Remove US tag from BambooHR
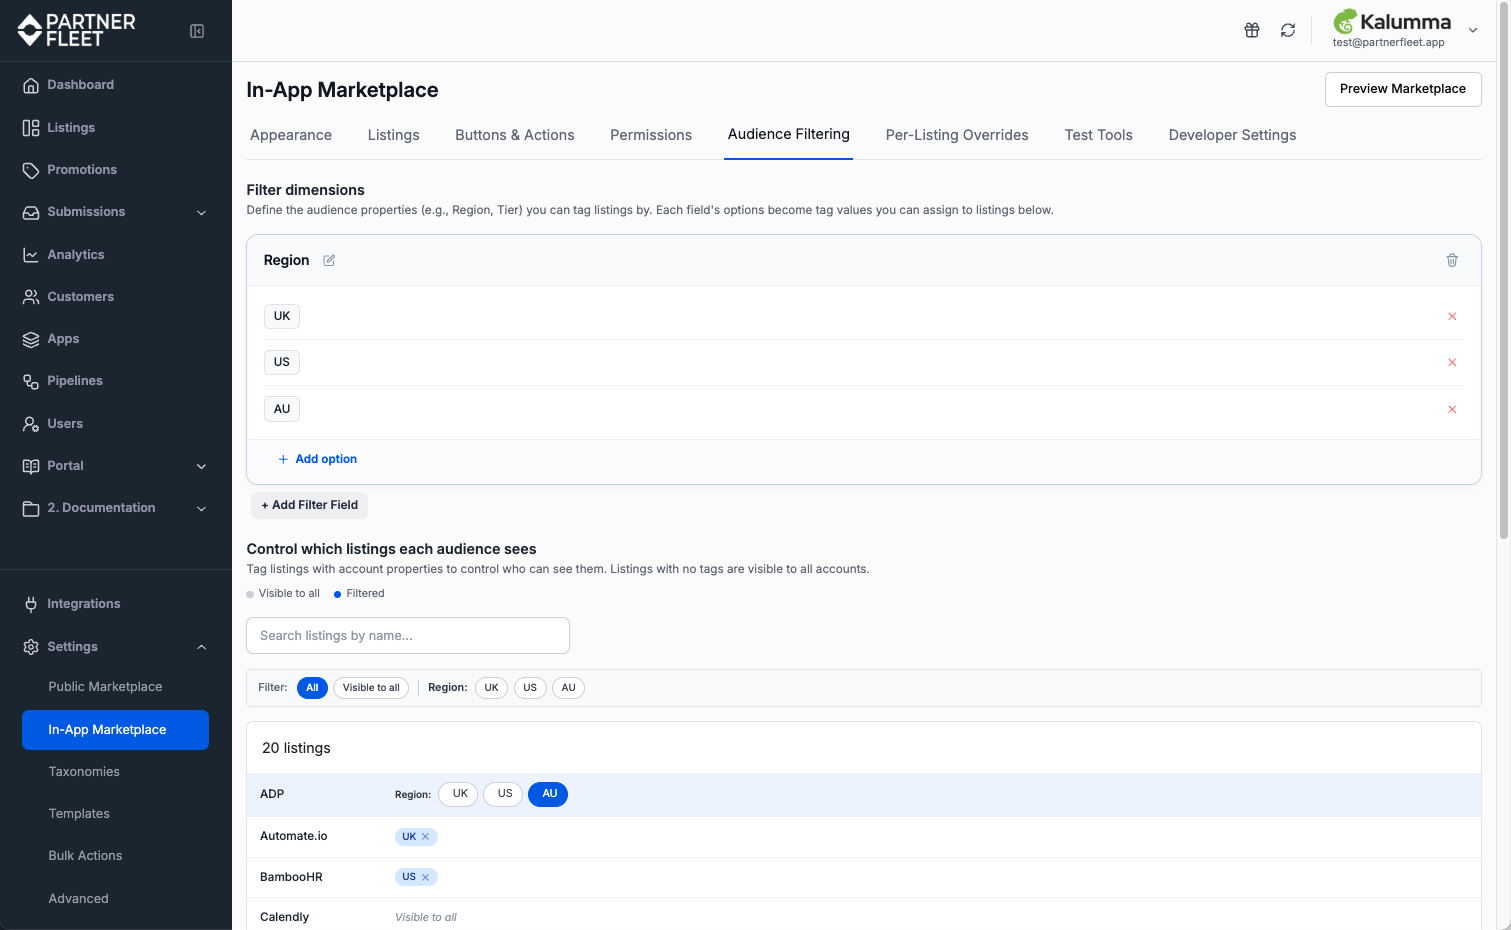Screen dimensions: 1511x930 [425, 877]
